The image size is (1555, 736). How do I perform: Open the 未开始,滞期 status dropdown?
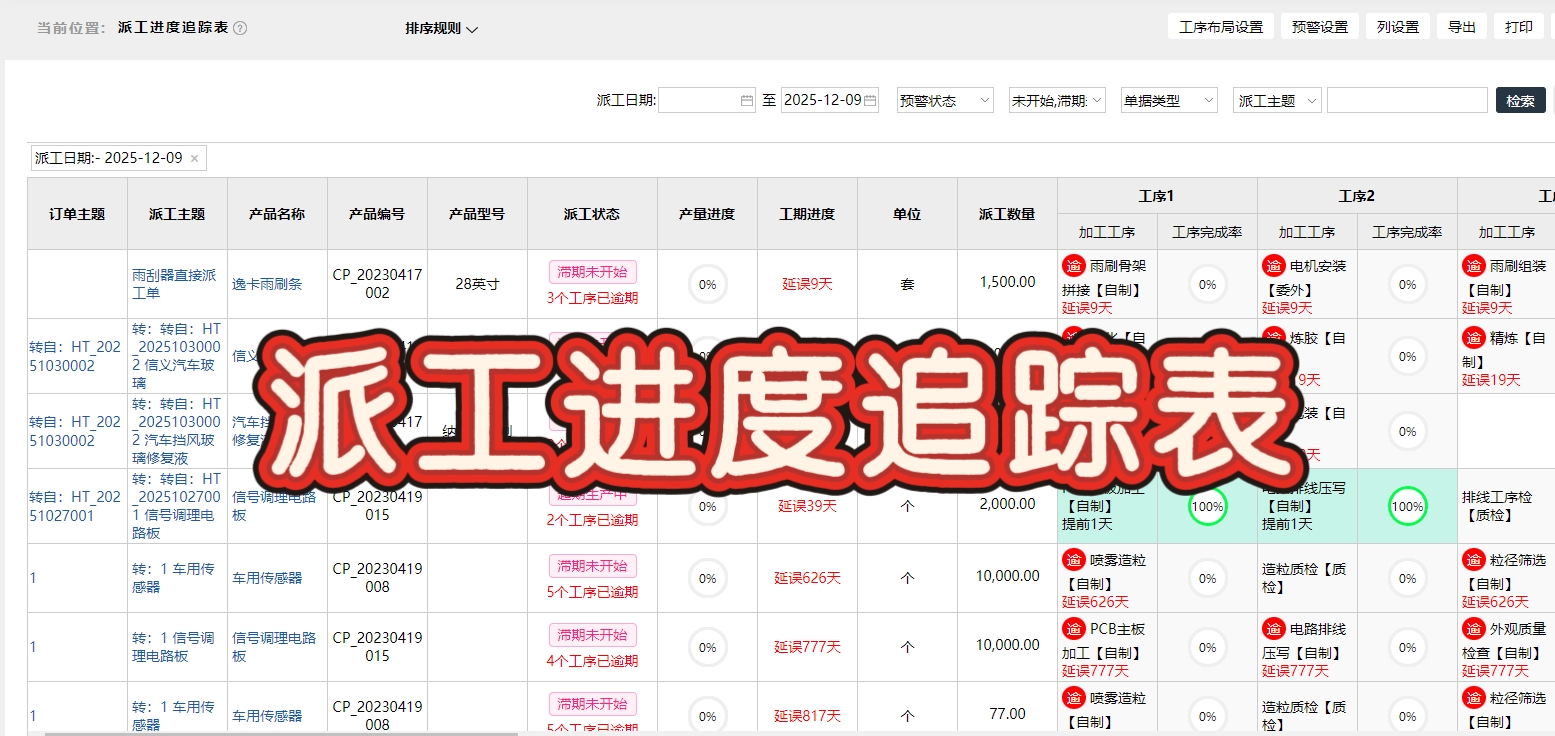pos(1057,100)
